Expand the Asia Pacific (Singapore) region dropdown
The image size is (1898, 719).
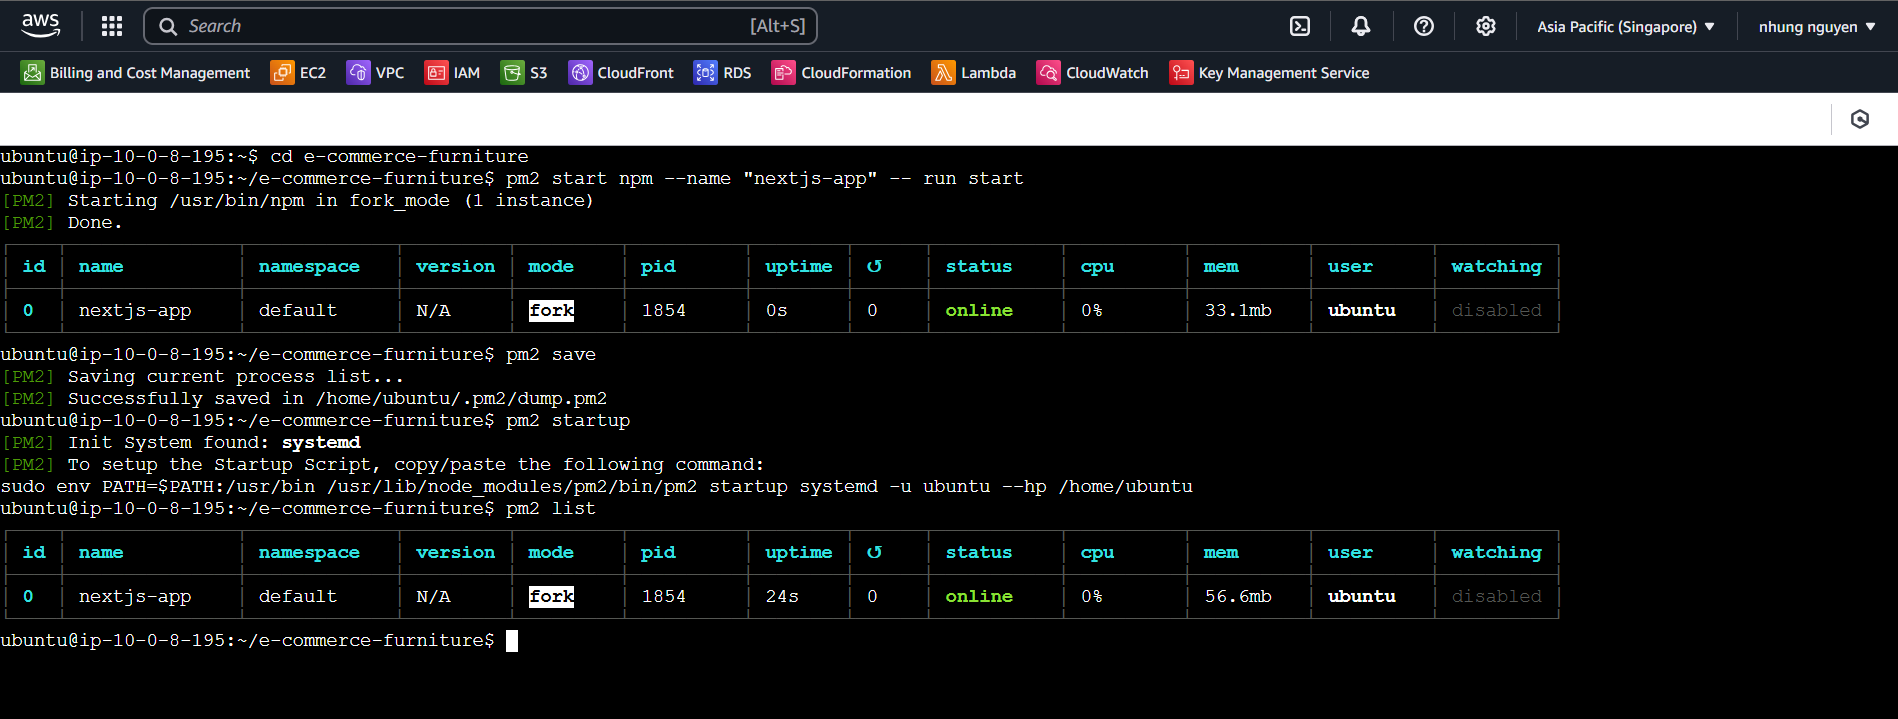click(1626, 27)
